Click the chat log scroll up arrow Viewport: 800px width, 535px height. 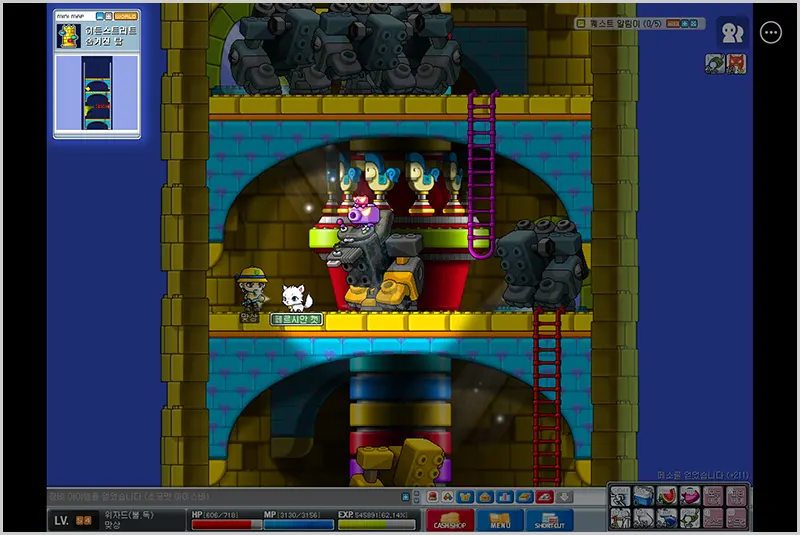[x=417, y=493]
